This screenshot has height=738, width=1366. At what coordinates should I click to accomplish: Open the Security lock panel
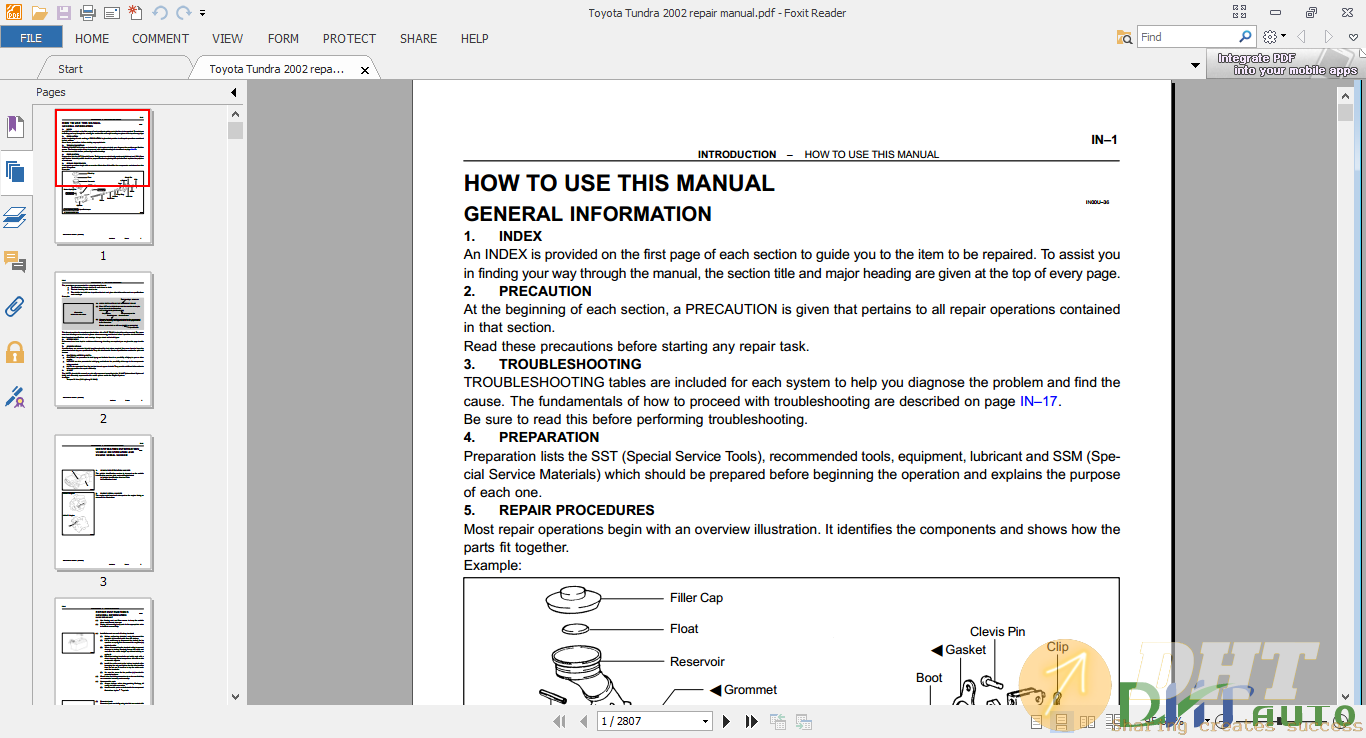15,352
